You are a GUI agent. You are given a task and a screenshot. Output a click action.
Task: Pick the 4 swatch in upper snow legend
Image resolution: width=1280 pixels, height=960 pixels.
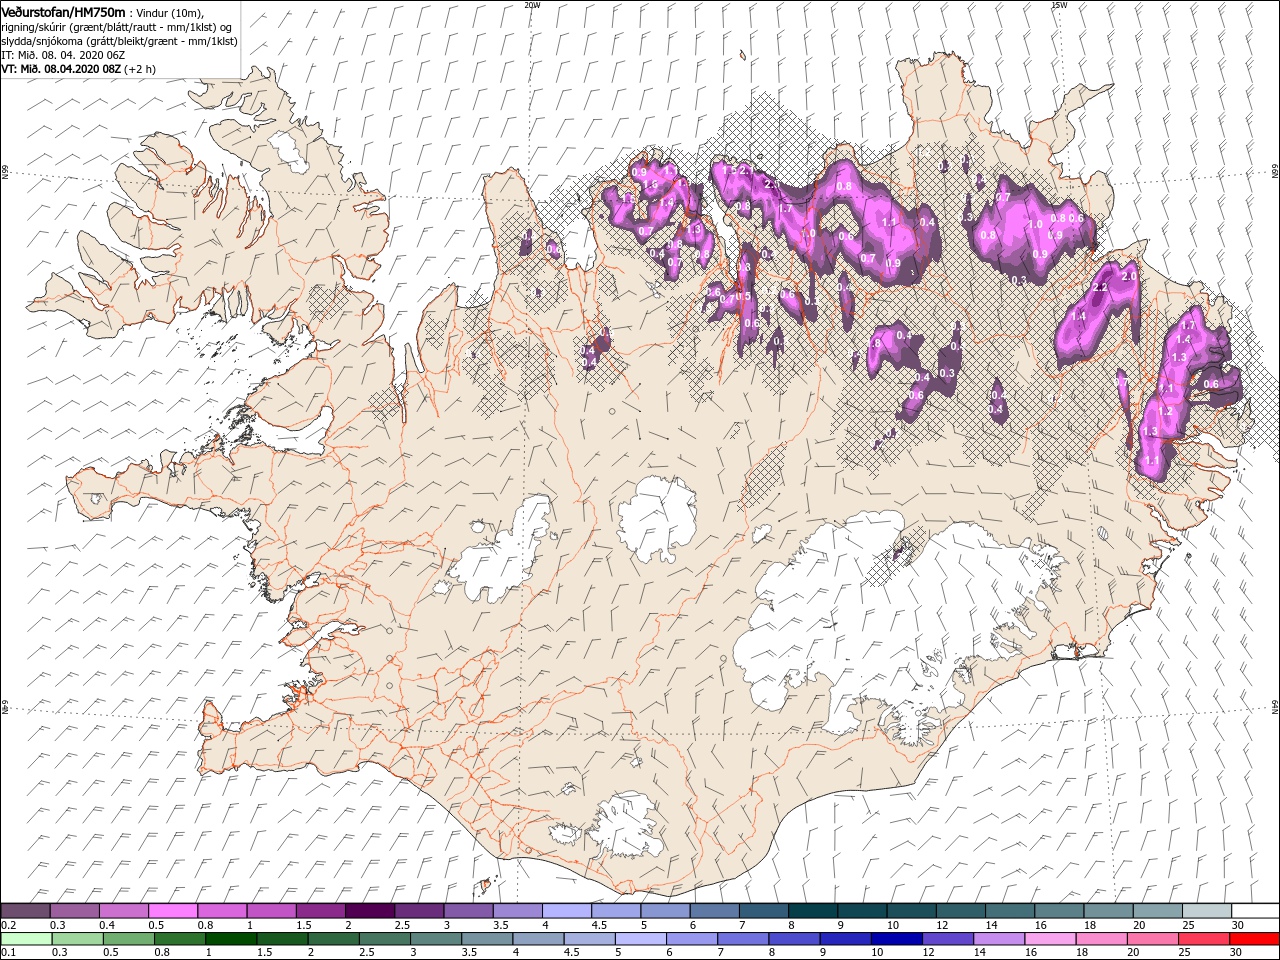click(566, 911)
